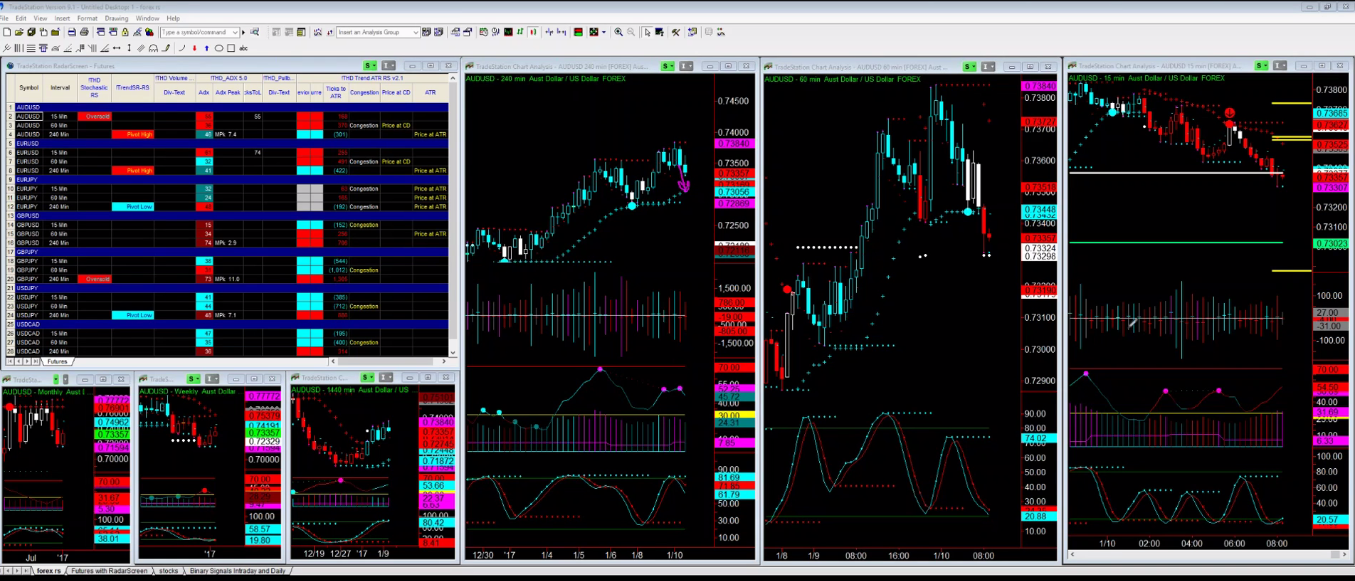Viewport: 1355px width, 581px height.
Task: Click the Zoom Out magnifier icon
Action: pyautogui.click(x=632, y=32)
